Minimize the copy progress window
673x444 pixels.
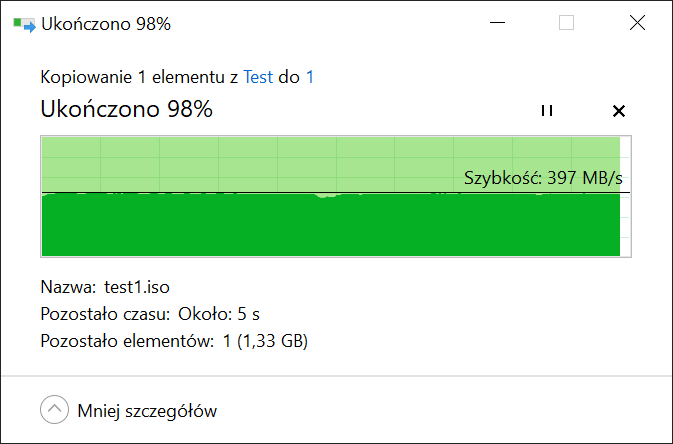(x=497, y=23)
